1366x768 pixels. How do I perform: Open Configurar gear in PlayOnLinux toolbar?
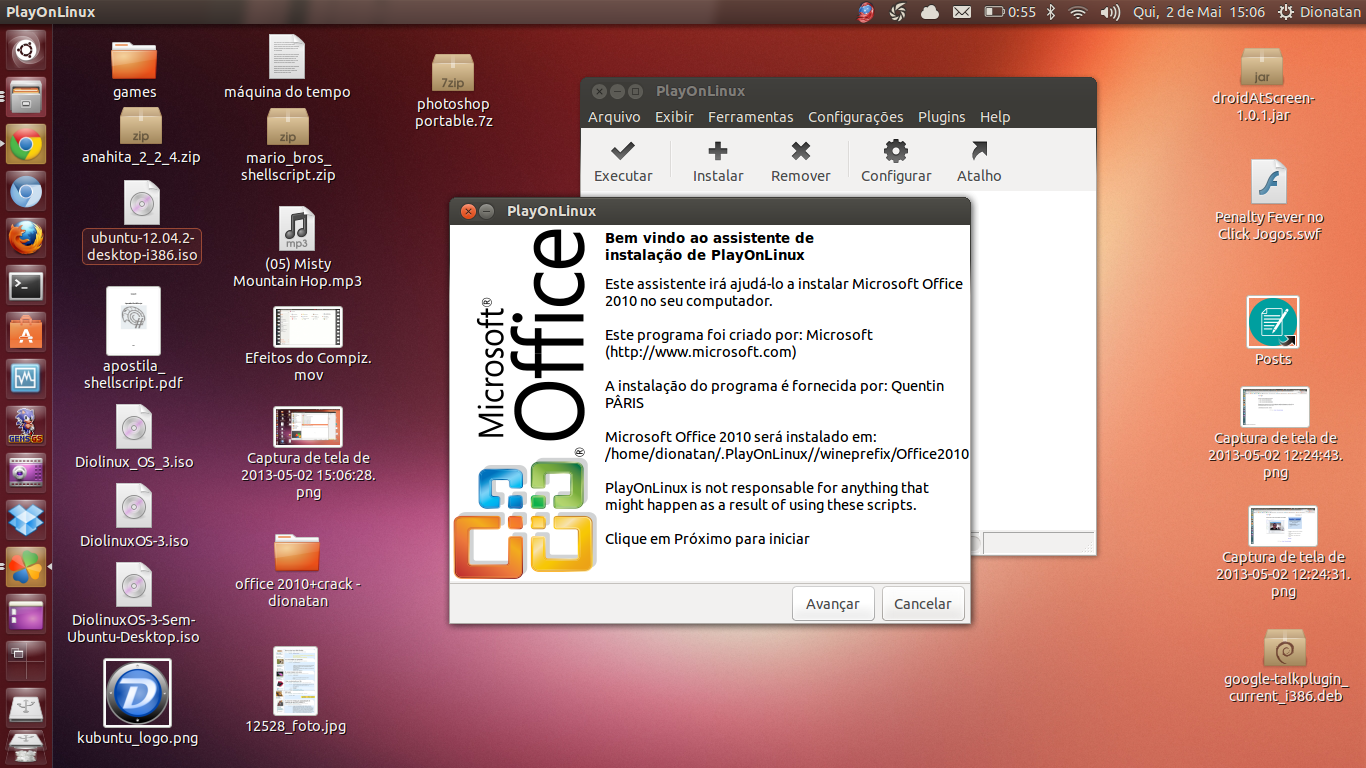tap(896, 151)
